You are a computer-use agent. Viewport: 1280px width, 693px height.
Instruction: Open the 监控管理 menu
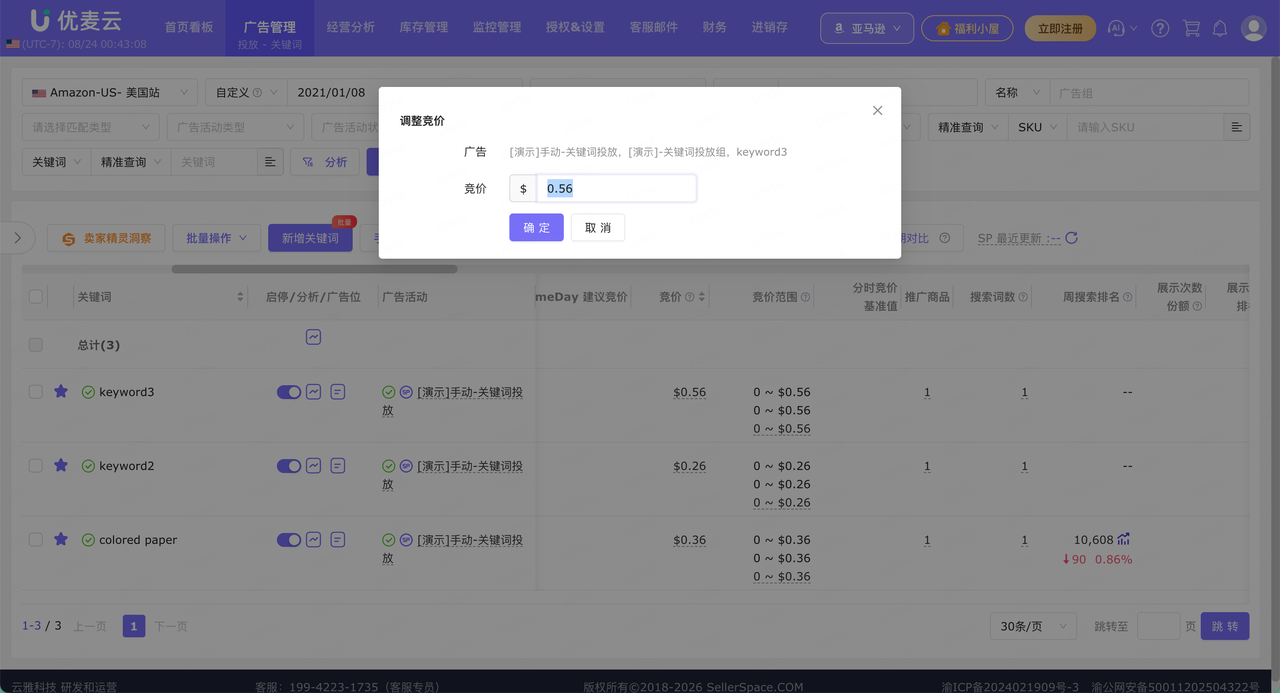click(497, 27)
